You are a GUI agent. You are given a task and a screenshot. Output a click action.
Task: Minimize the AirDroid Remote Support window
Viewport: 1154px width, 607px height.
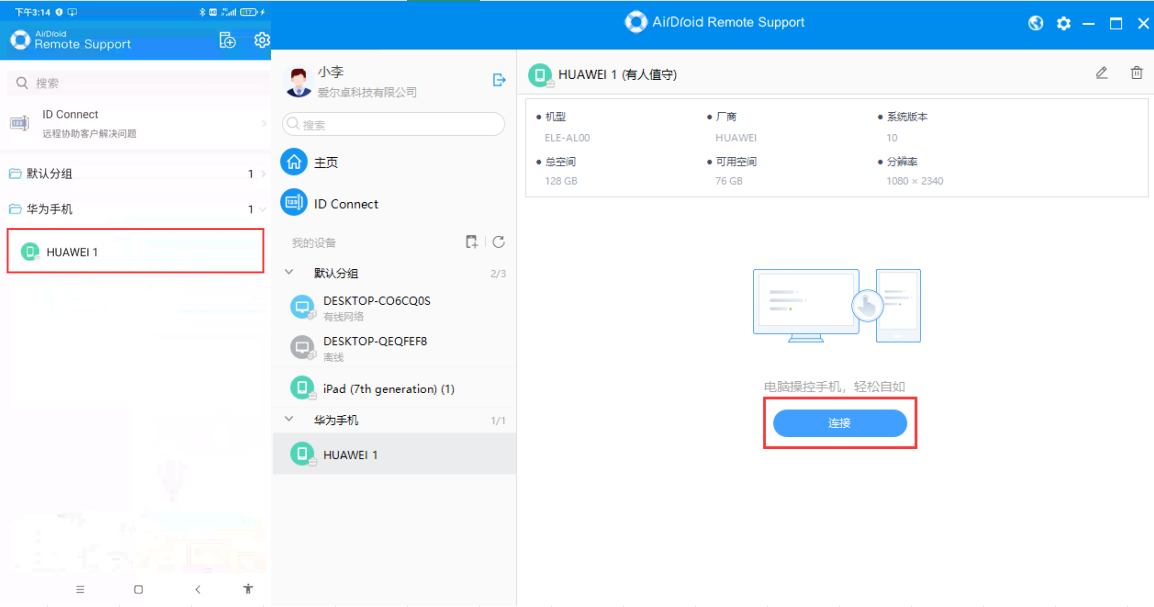click(1088, 24)
